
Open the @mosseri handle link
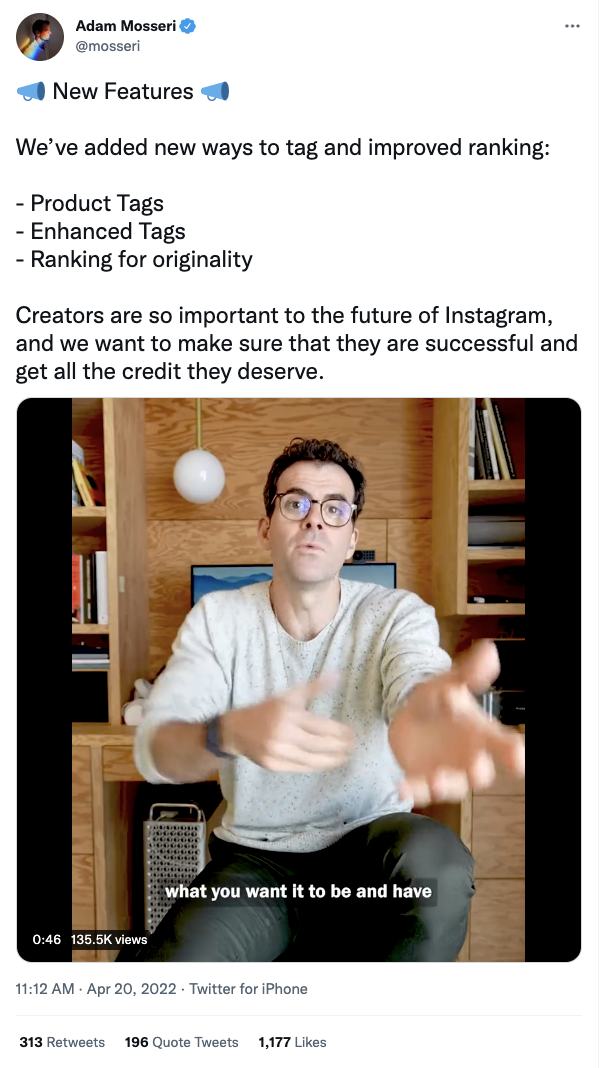[x=107, y=46]
